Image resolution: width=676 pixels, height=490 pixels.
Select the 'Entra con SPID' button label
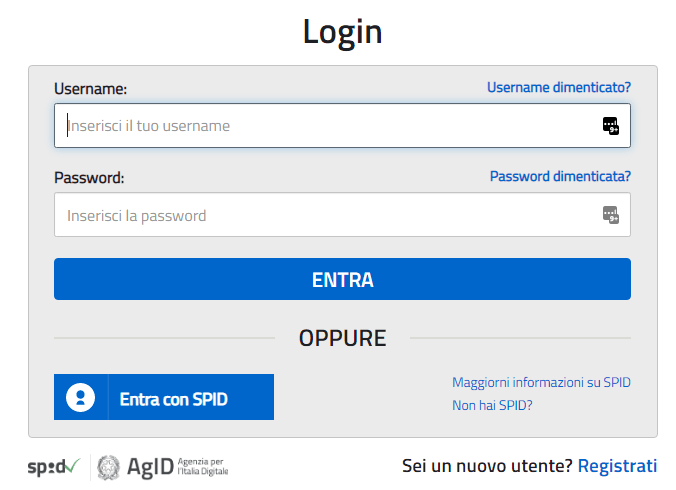(174, 399)
